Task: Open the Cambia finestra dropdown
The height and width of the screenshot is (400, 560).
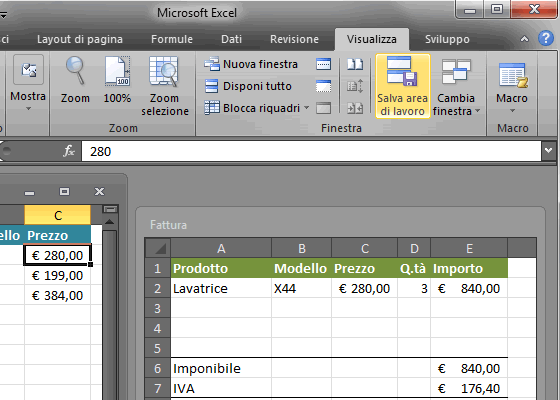Action: pyautogui.click(x=456, y=86)
